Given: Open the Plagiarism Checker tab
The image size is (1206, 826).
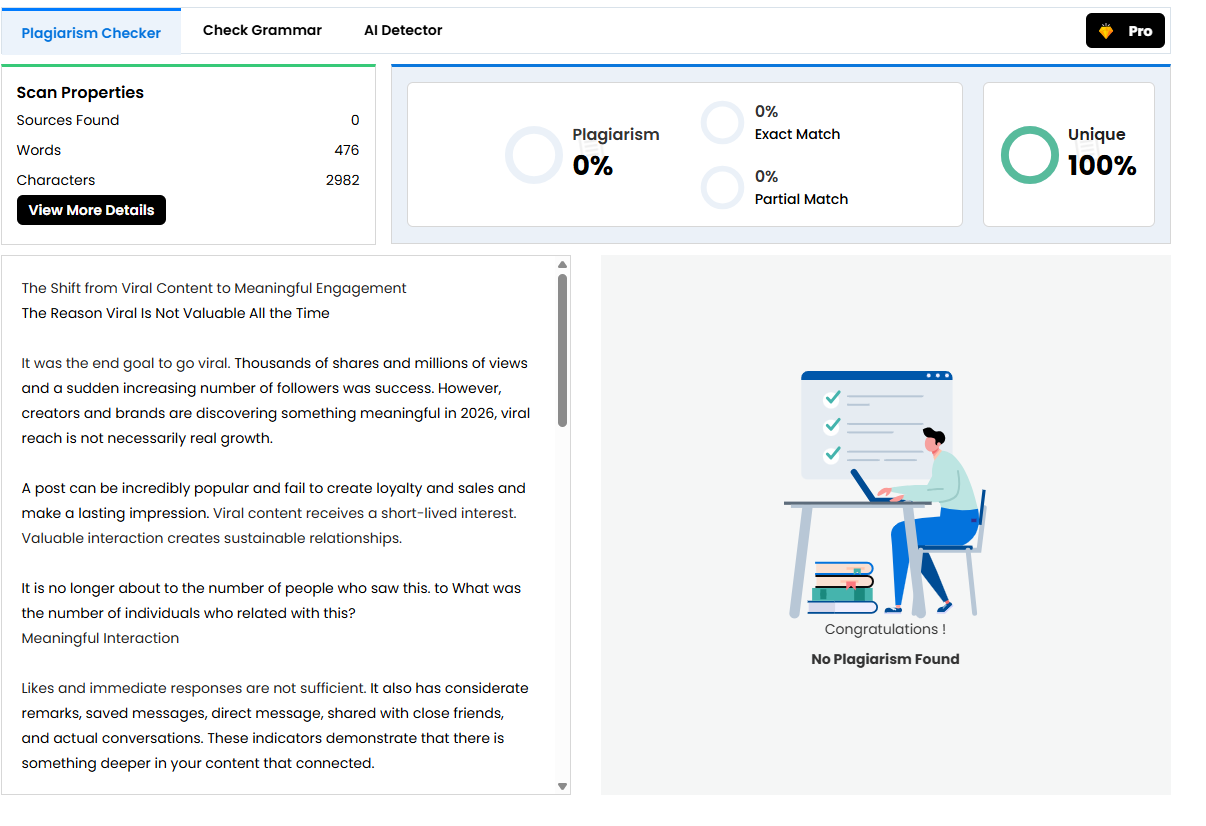Looking at the screenshot, I should tap(91, 32).
